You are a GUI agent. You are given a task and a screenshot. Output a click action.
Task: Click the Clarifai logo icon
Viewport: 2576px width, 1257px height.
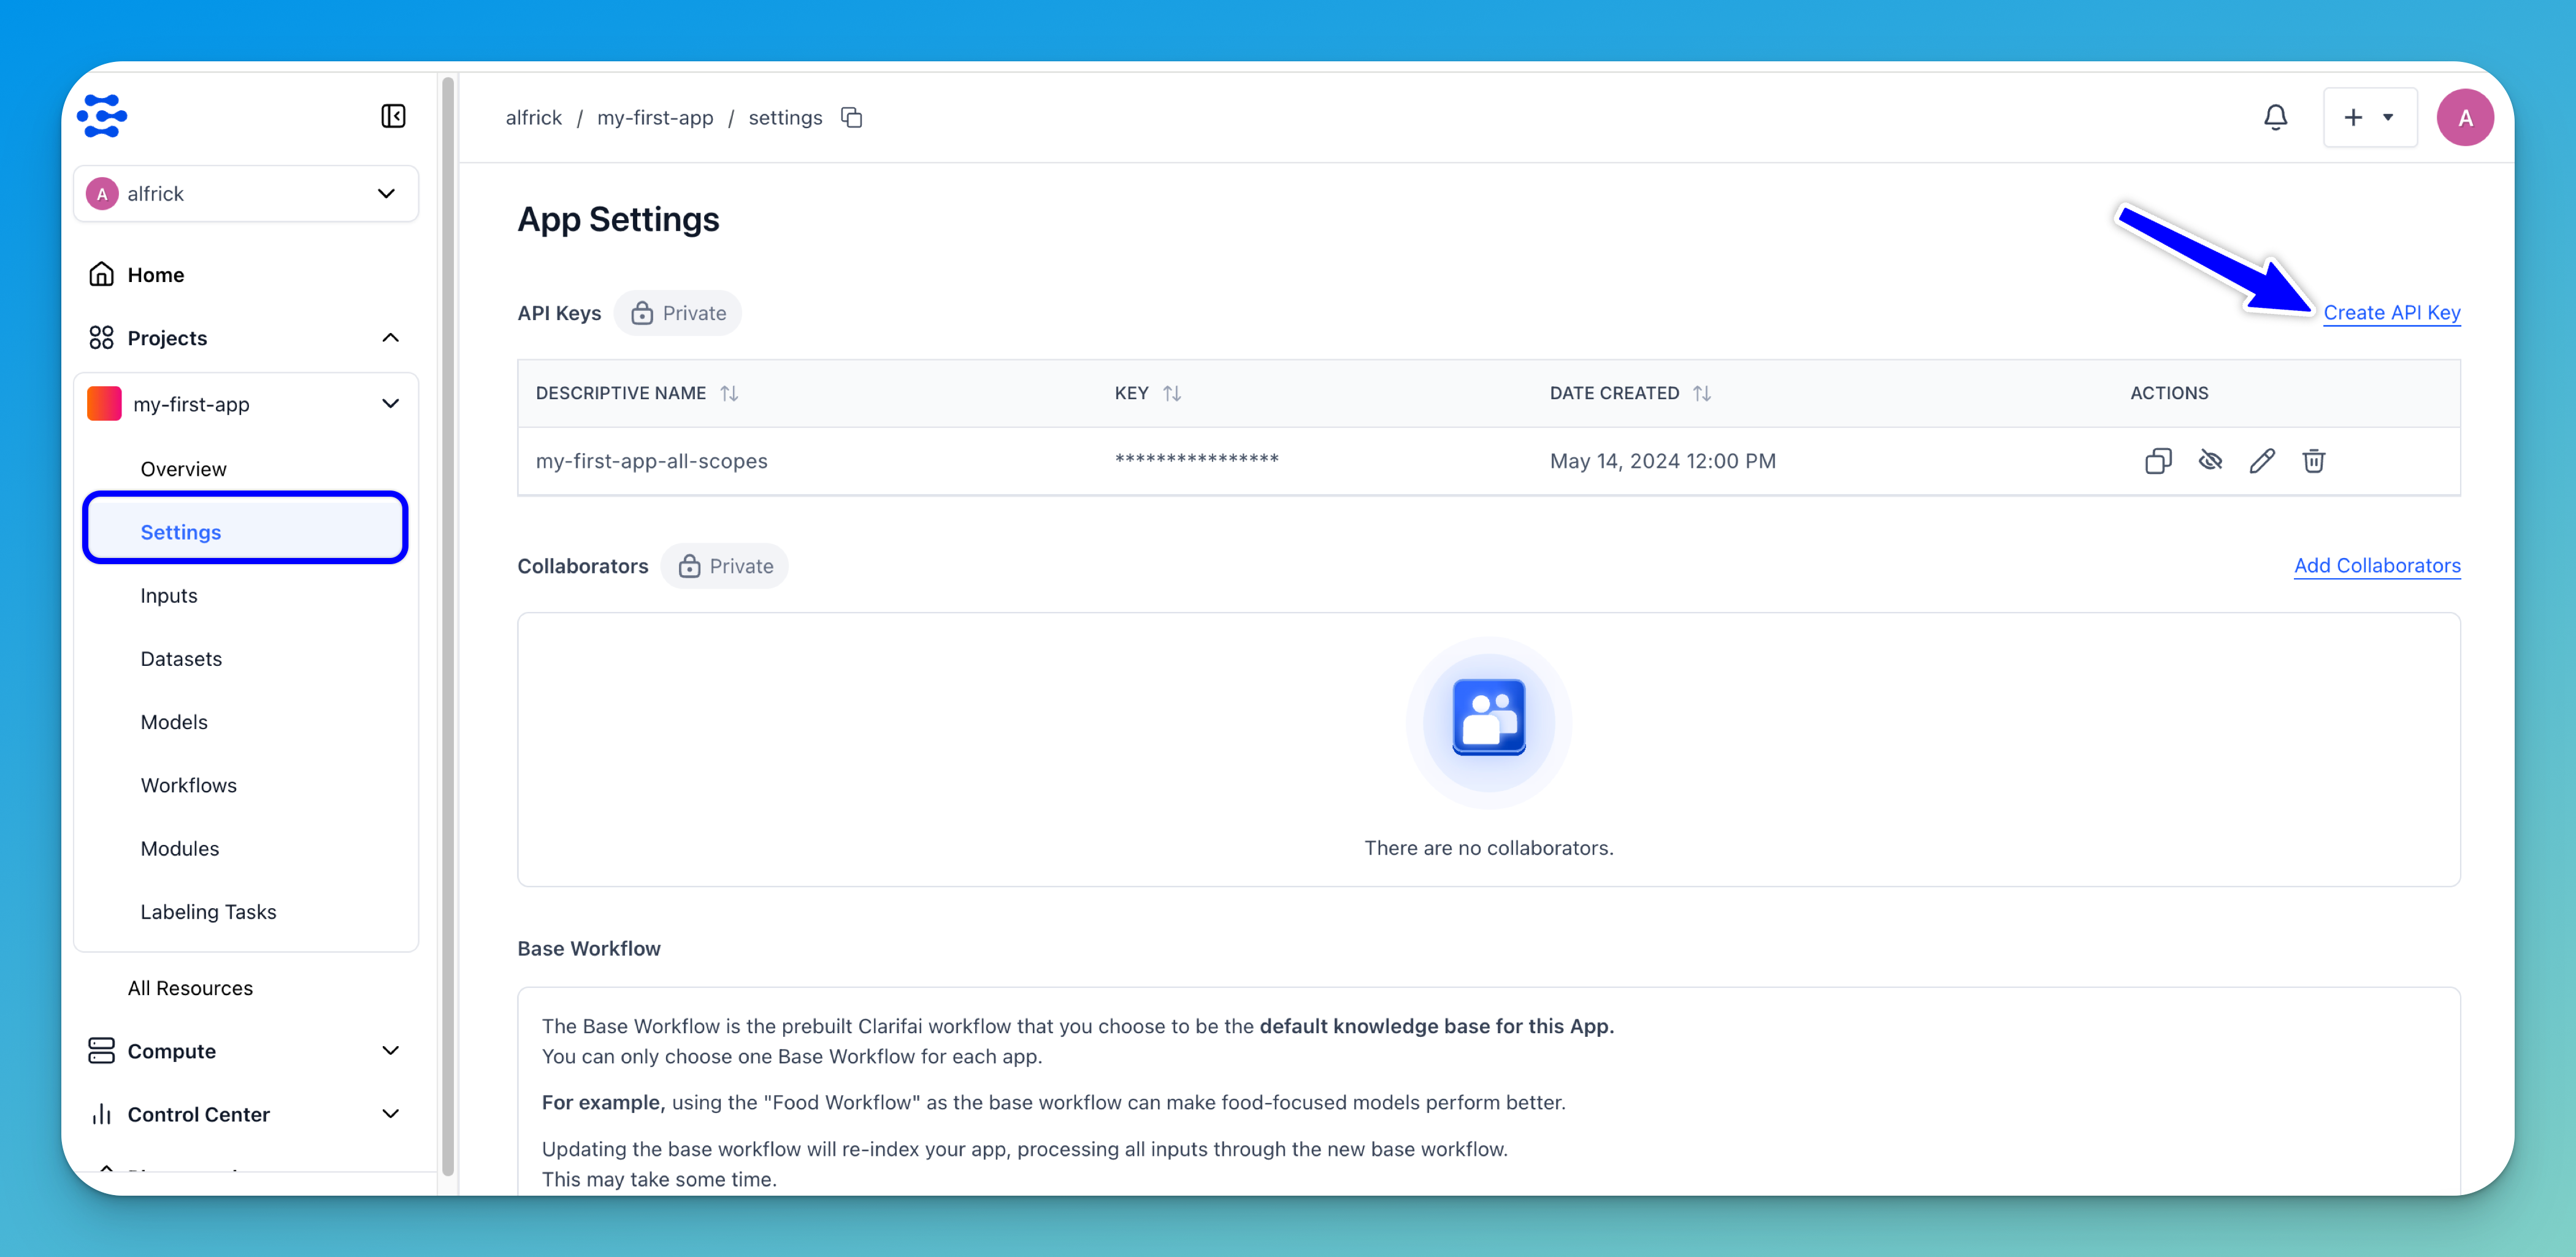coord(102,116)
